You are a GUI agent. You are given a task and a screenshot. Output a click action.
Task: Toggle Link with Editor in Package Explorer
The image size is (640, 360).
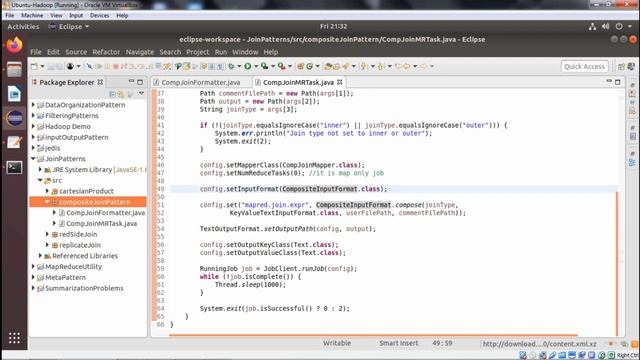[x=121, y=94]
